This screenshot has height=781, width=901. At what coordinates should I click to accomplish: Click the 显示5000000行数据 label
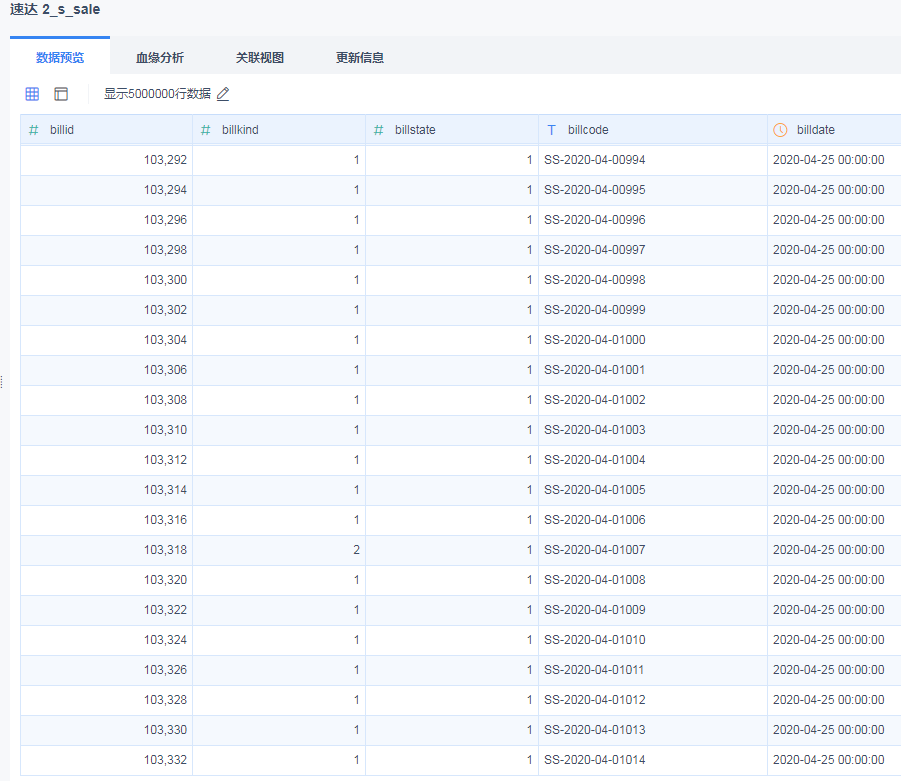point(157,94)
